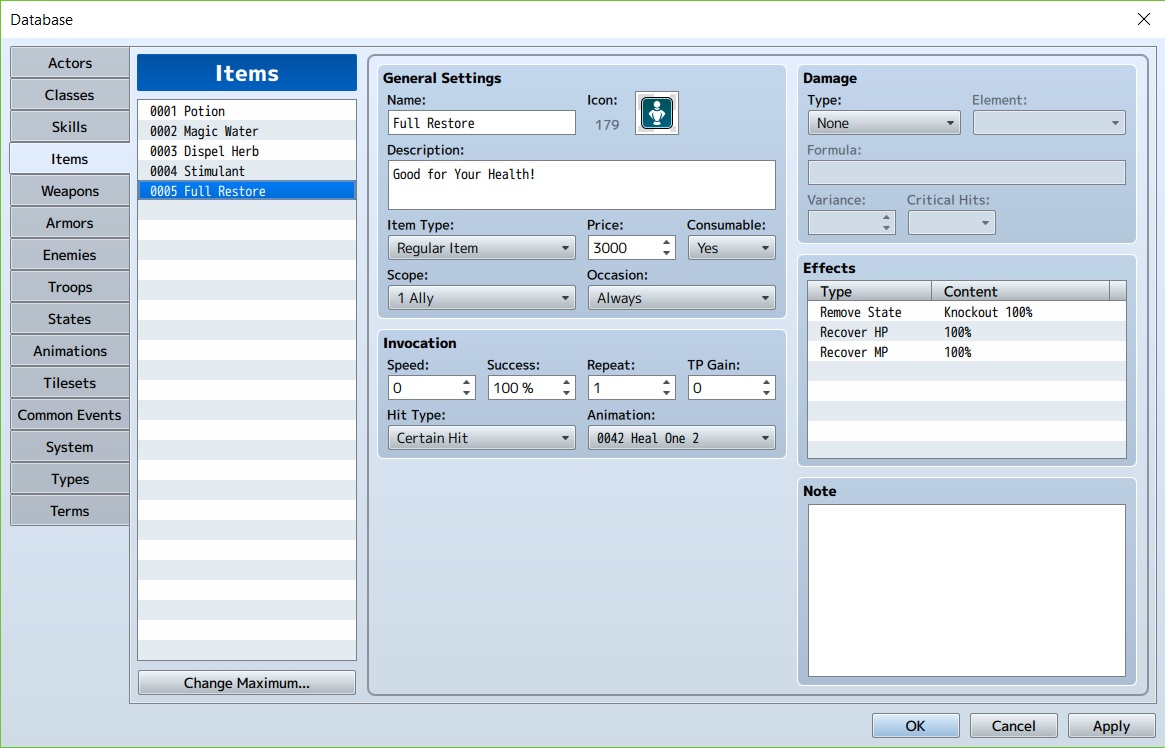Open the Item Type dropdown

point(481,248)
